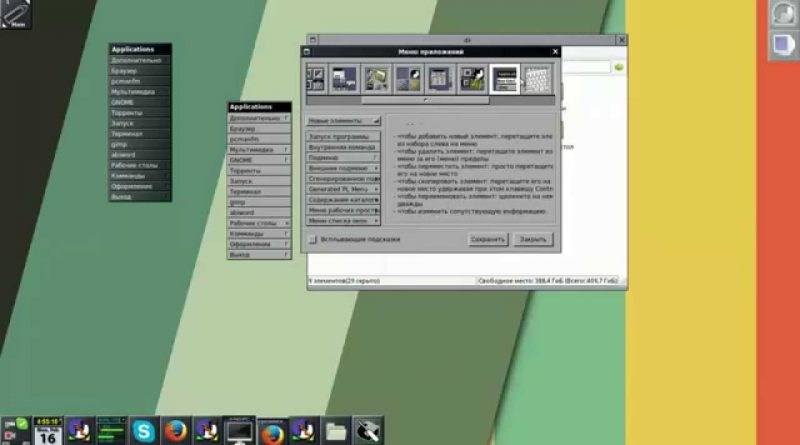Click Оформление in the dark Applications menu

[x=140, y=186]
